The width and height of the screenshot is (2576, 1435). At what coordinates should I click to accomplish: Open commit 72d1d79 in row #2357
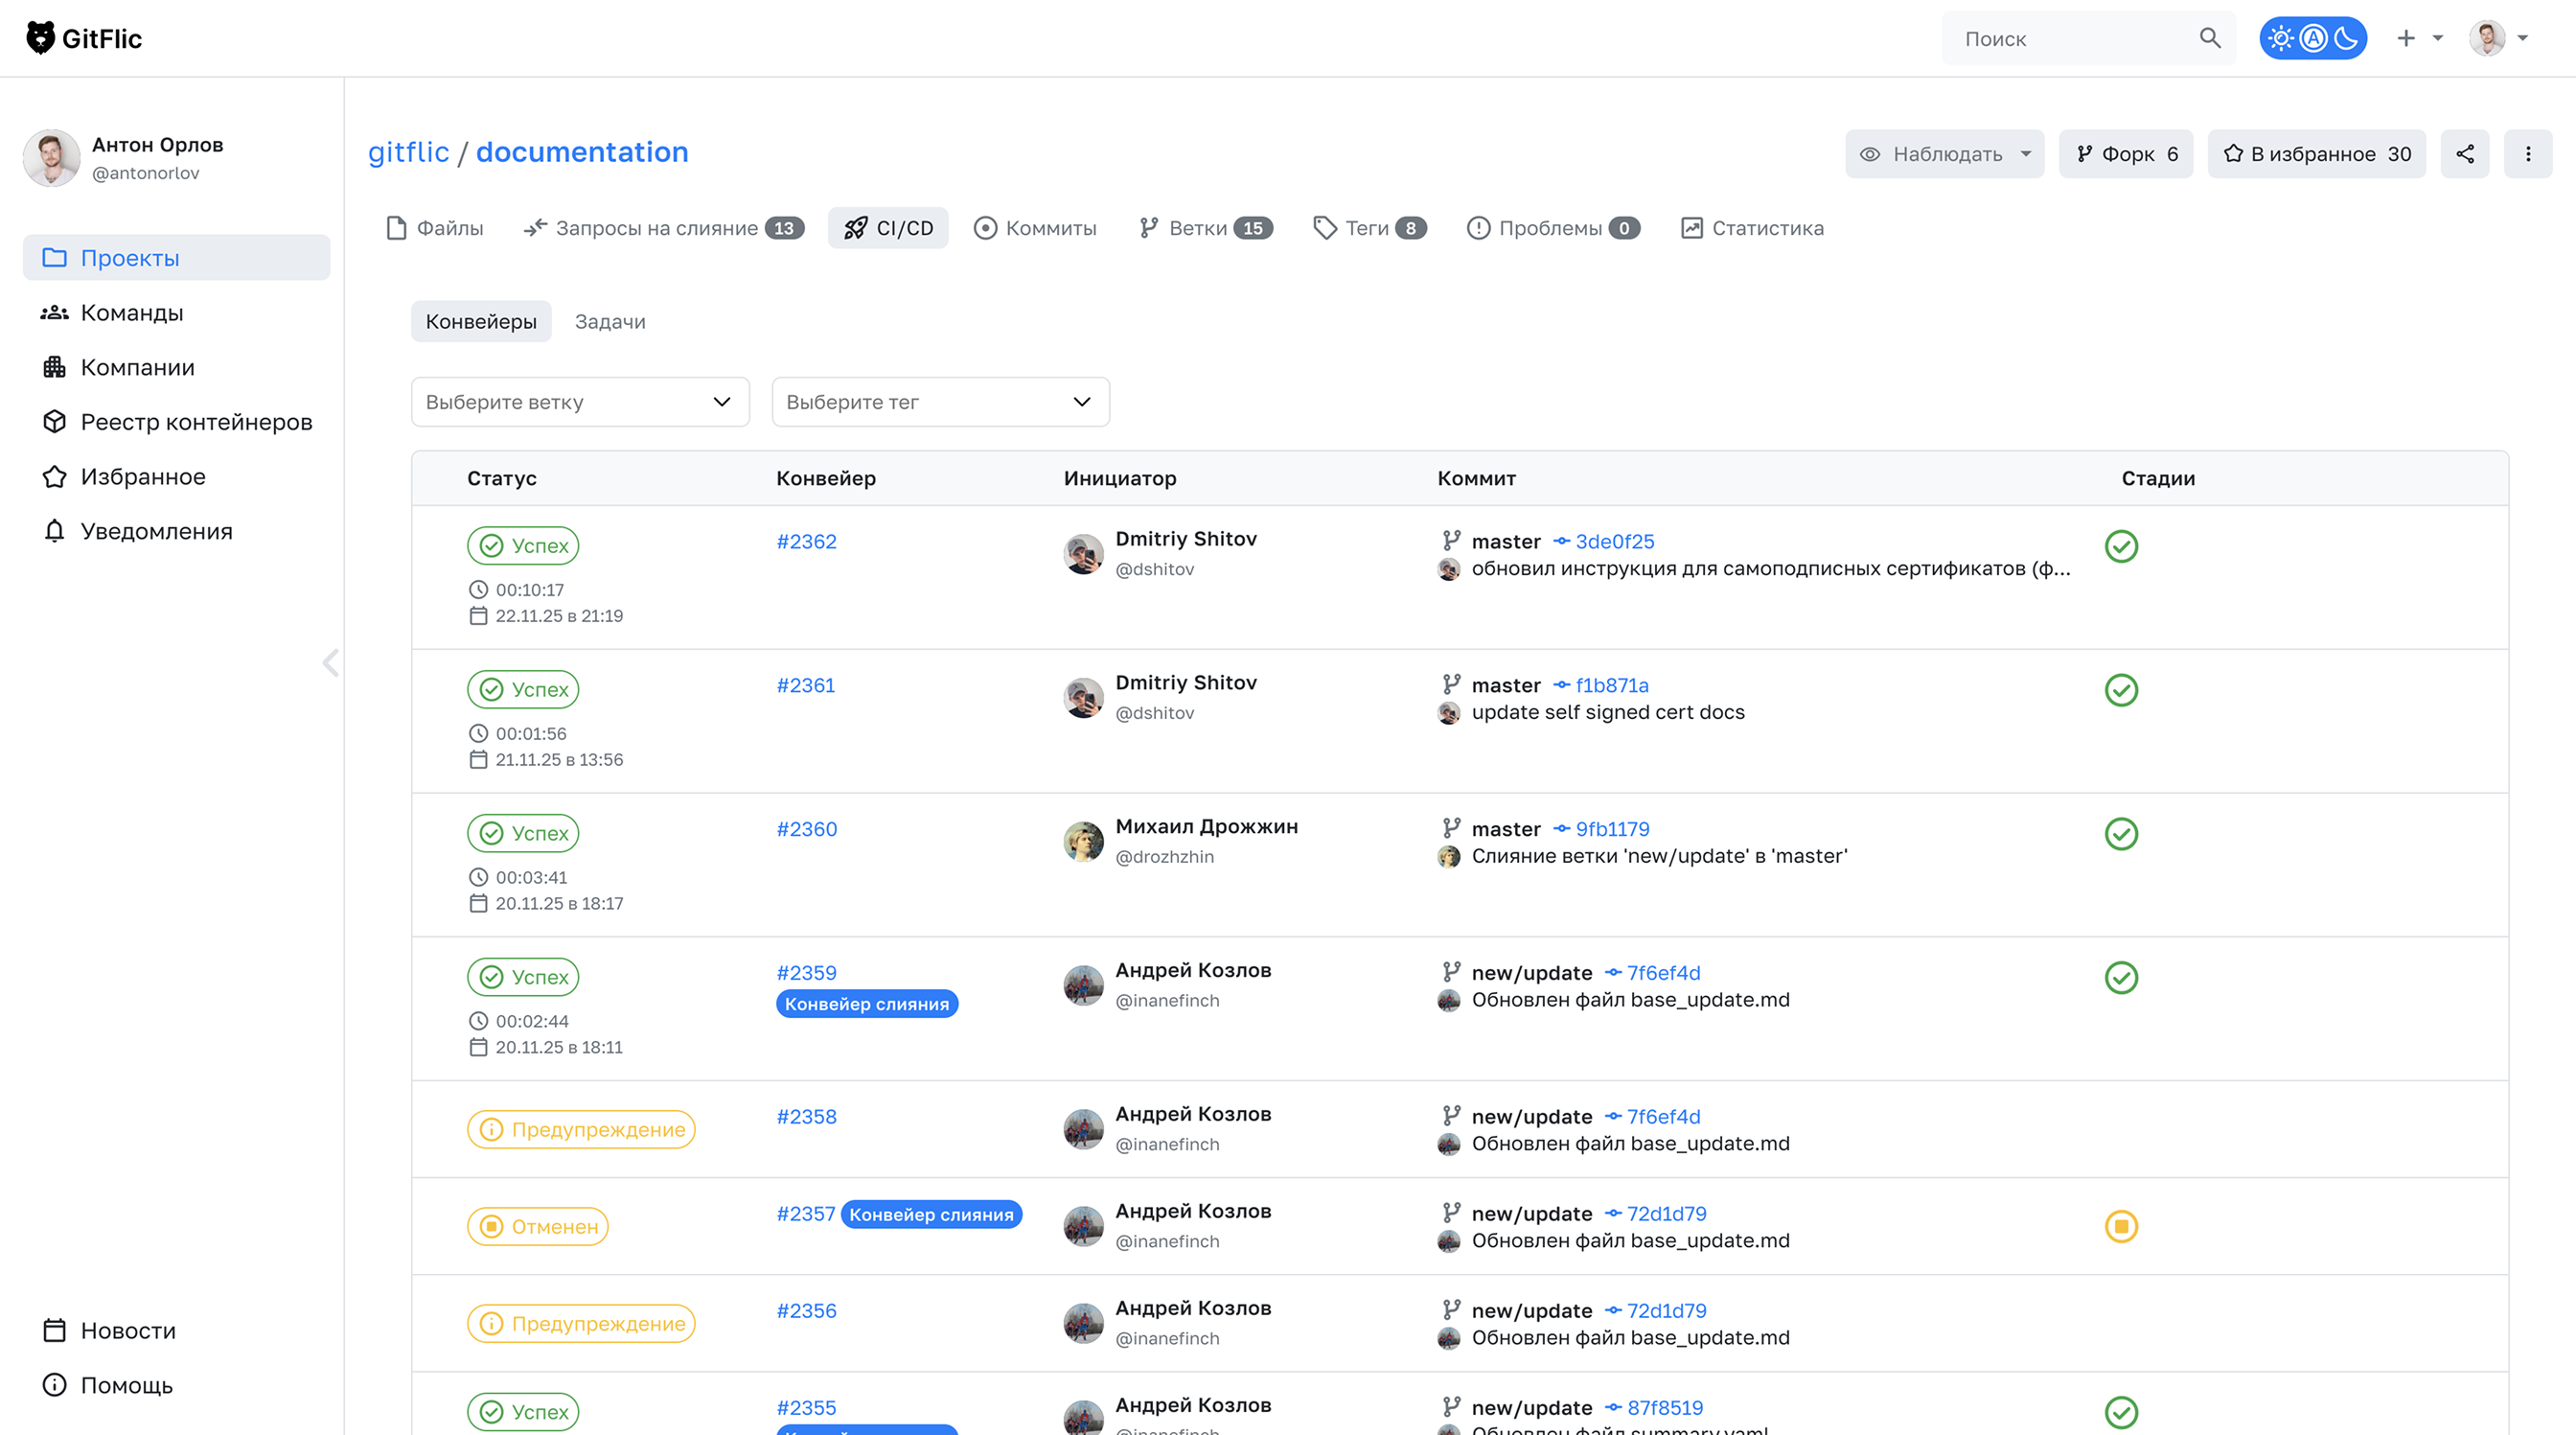tap(1666, 1213)
